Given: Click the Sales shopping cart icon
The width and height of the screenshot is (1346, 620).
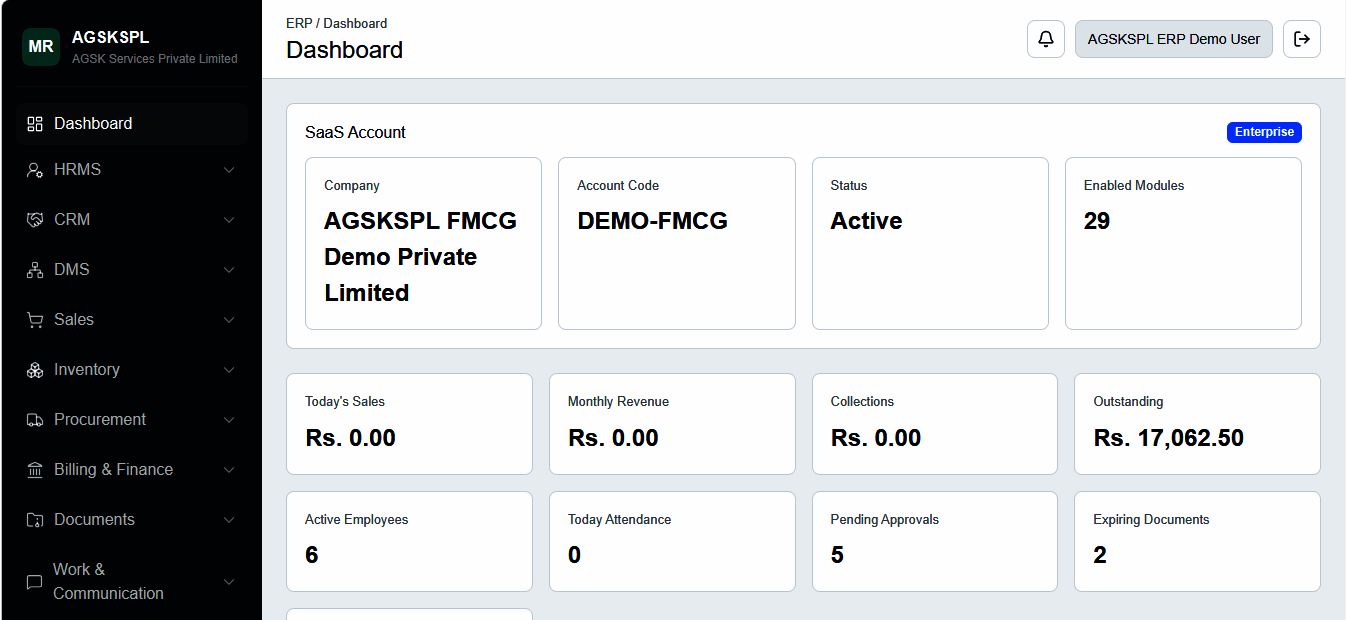Looking at the screenshot, I should (35, 320).
